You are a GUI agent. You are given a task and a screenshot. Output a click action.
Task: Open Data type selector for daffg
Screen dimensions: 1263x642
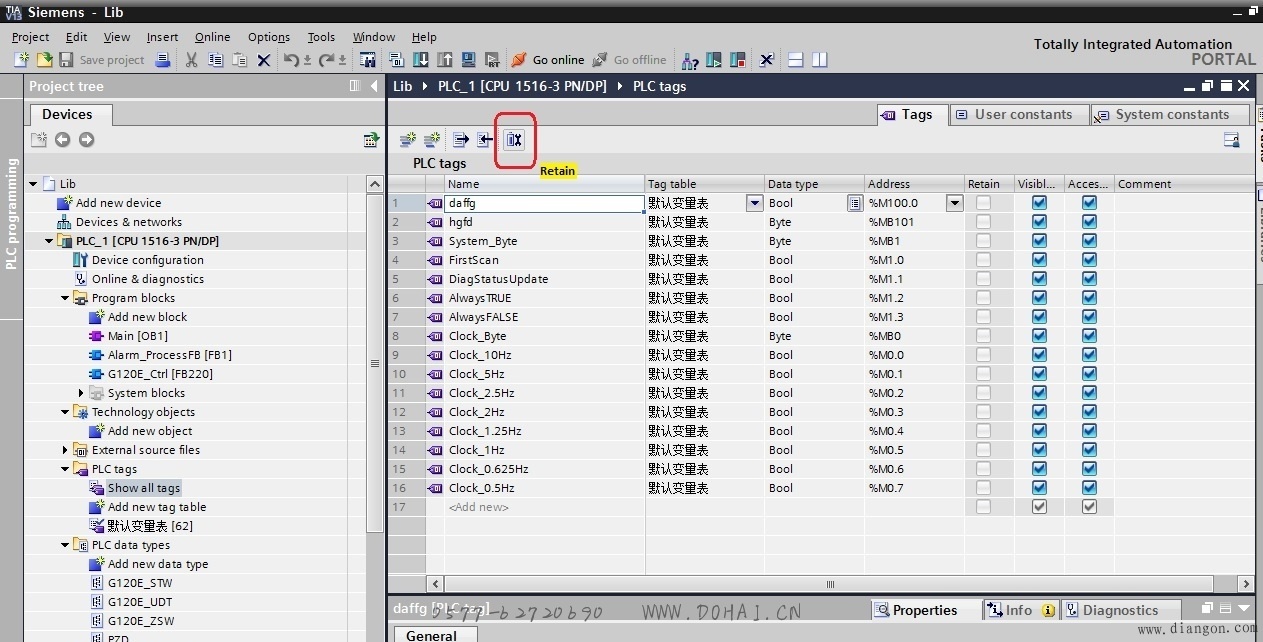[x=854, y=203]
